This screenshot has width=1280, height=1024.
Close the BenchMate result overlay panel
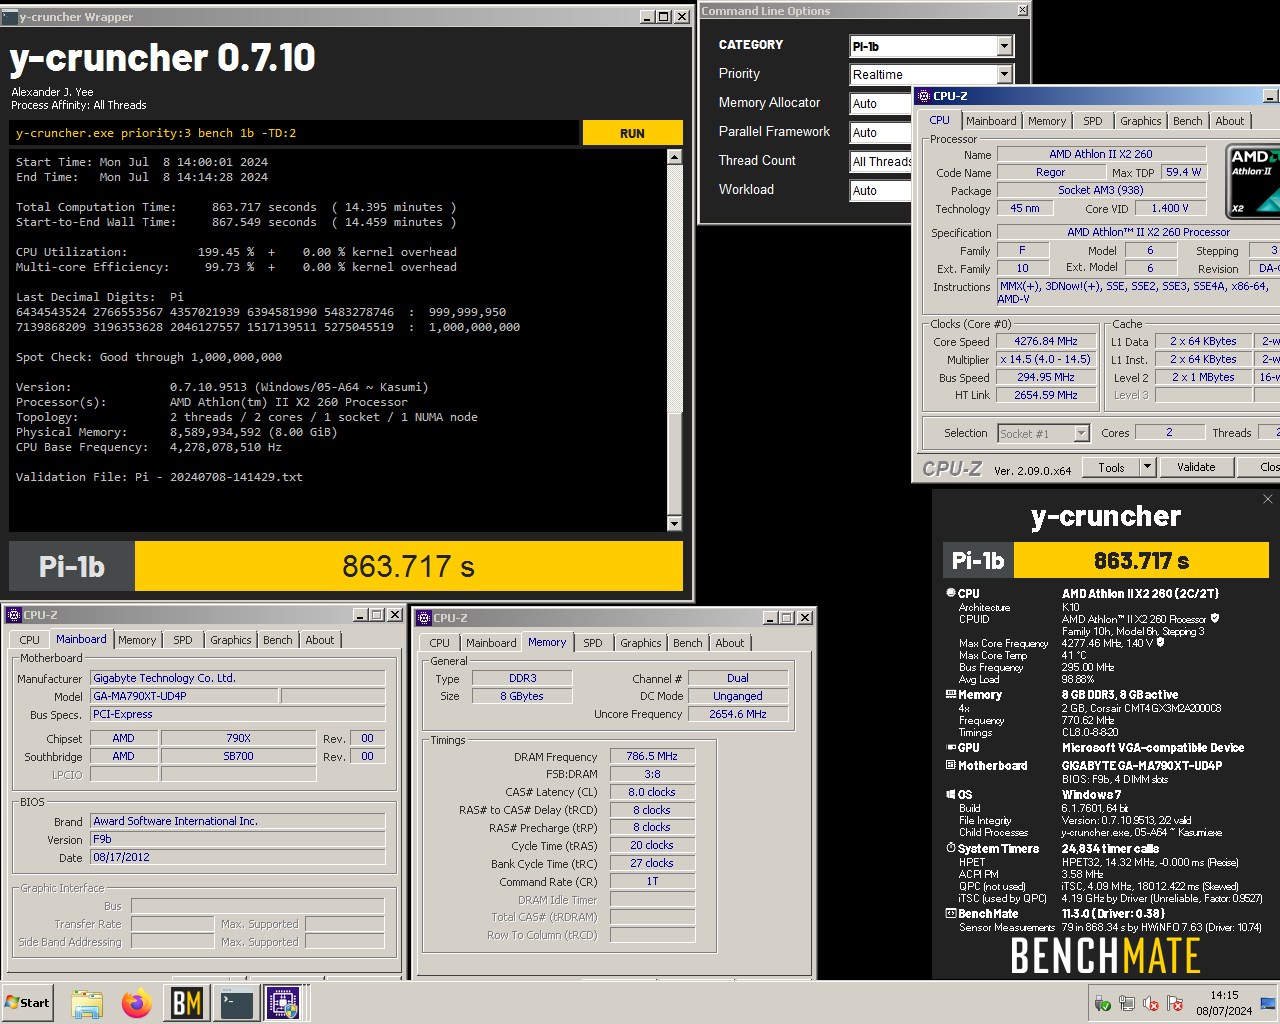tap(1268, 498)
